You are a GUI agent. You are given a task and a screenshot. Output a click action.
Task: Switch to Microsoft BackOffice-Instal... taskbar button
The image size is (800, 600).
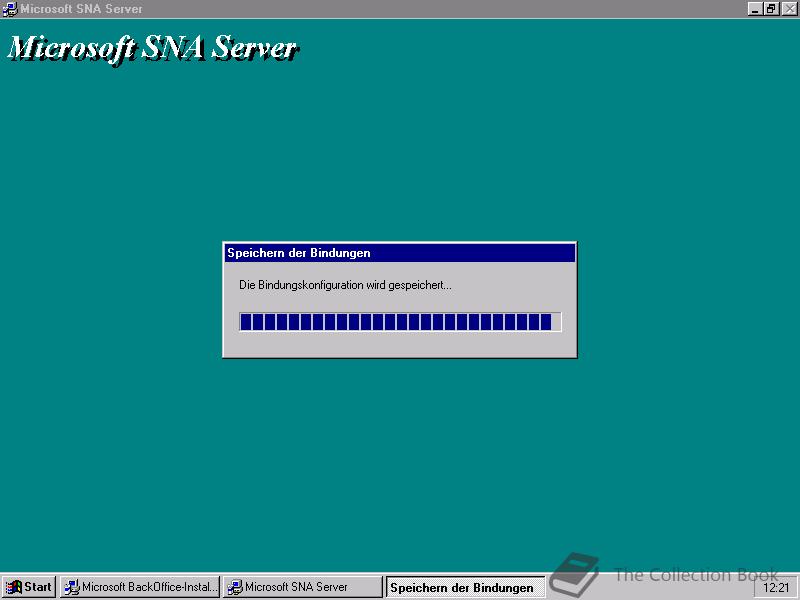pyautogui.click(x=140, y=587)
